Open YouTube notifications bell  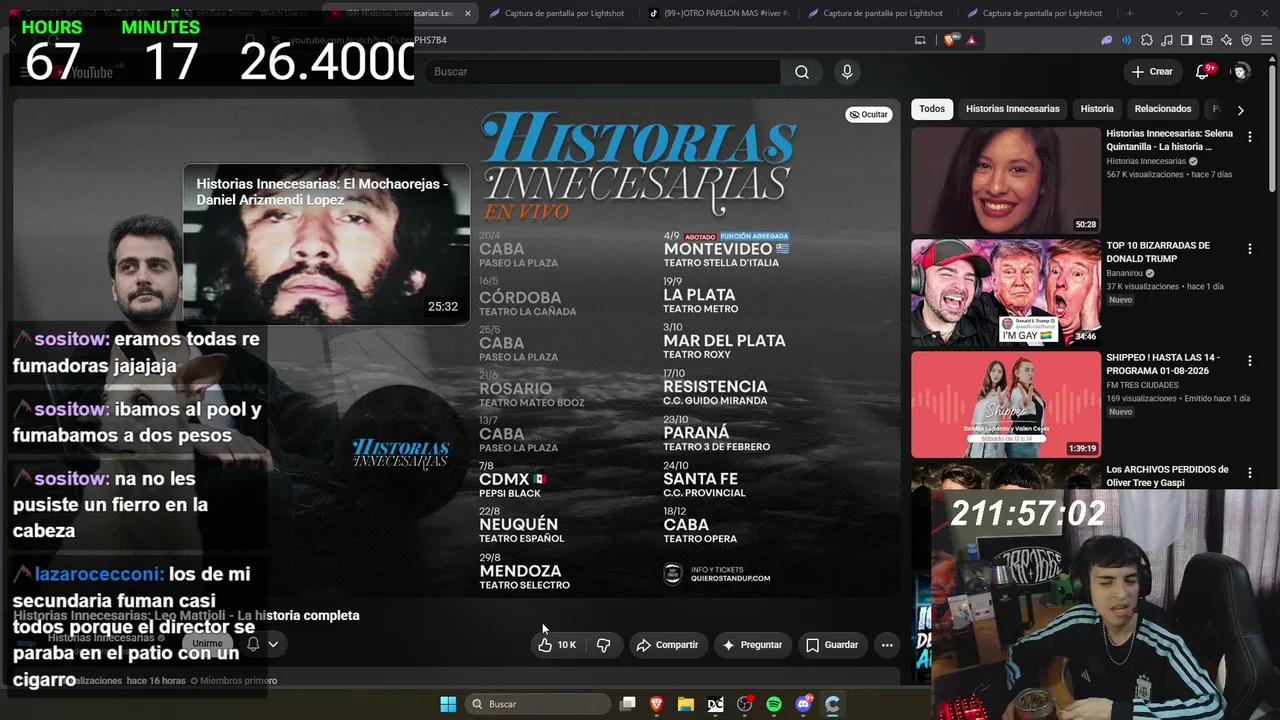(x=1203, y=71)
